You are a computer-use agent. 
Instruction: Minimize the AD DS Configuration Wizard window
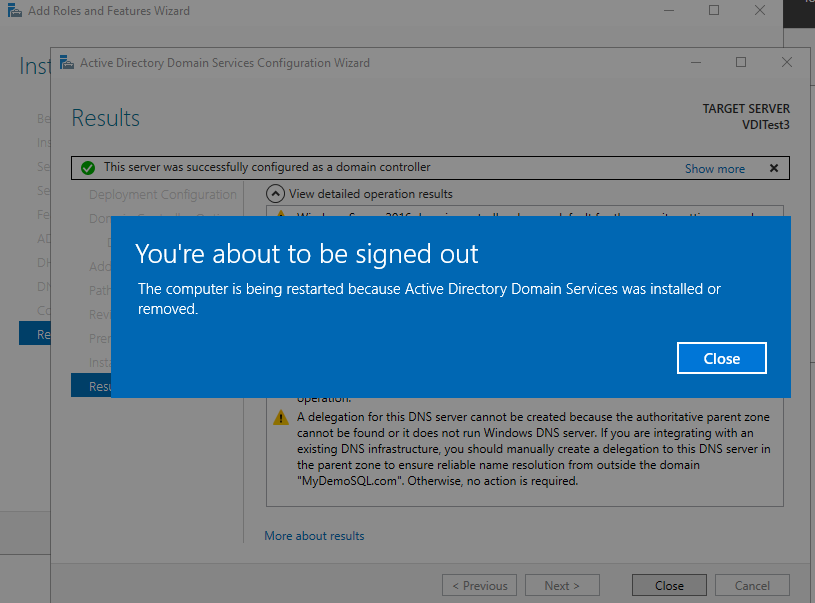695,63
